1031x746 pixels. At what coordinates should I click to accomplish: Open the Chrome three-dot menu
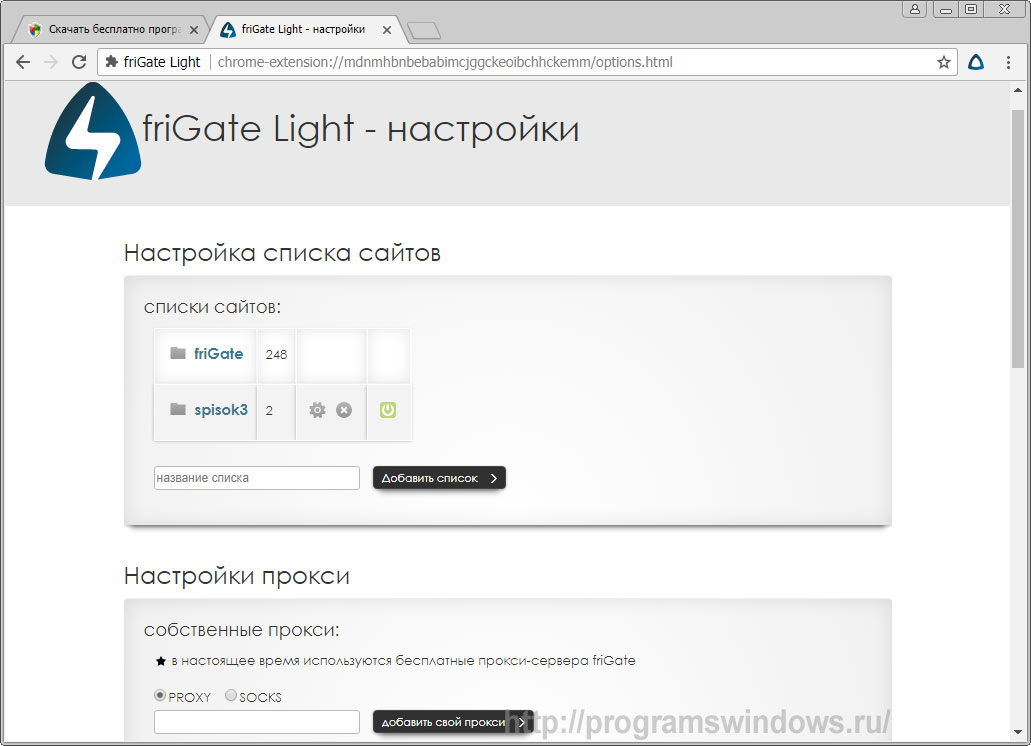(x=1008, y=62)
